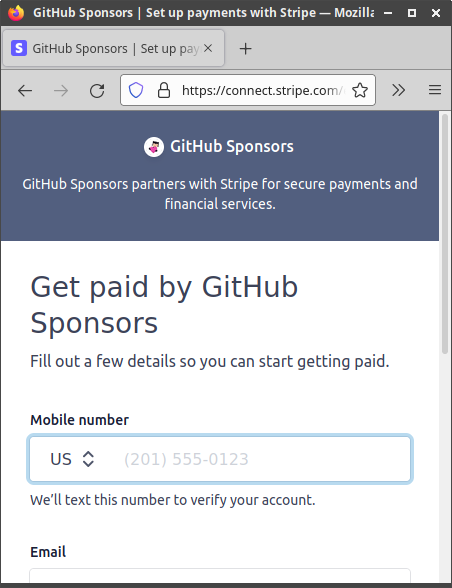Go back to previous page

(x=25, y=90)
